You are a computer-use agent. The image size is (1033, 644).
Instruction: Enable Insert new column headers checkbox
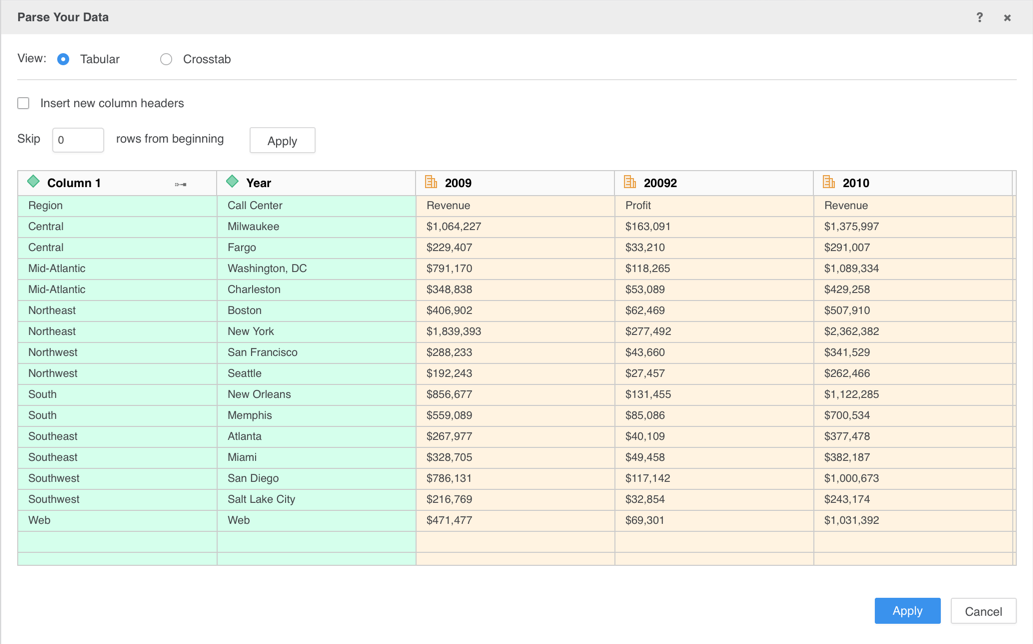pos(24,103)
